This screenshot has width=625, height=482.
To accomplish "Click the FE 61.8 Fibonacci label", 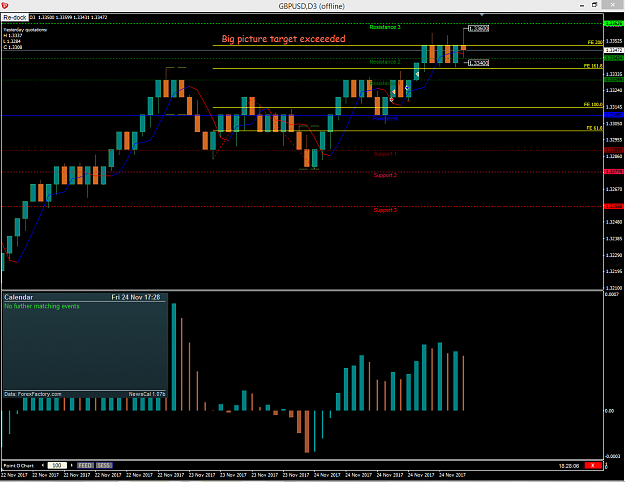I will pos(594,128).
